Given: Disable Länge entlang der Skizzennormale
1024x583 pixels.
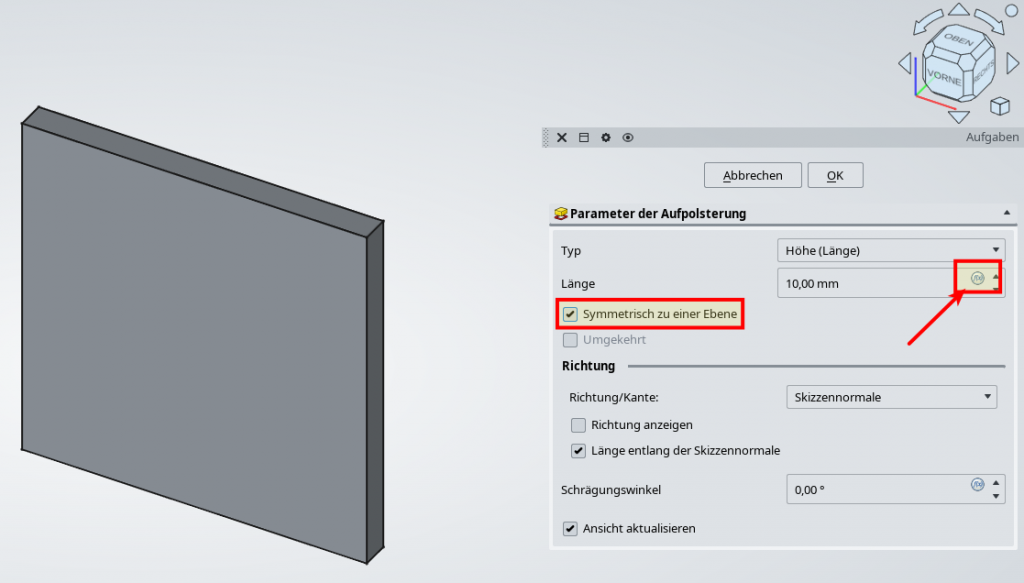Looking at the screenshot, I should [x=578, y=451].
